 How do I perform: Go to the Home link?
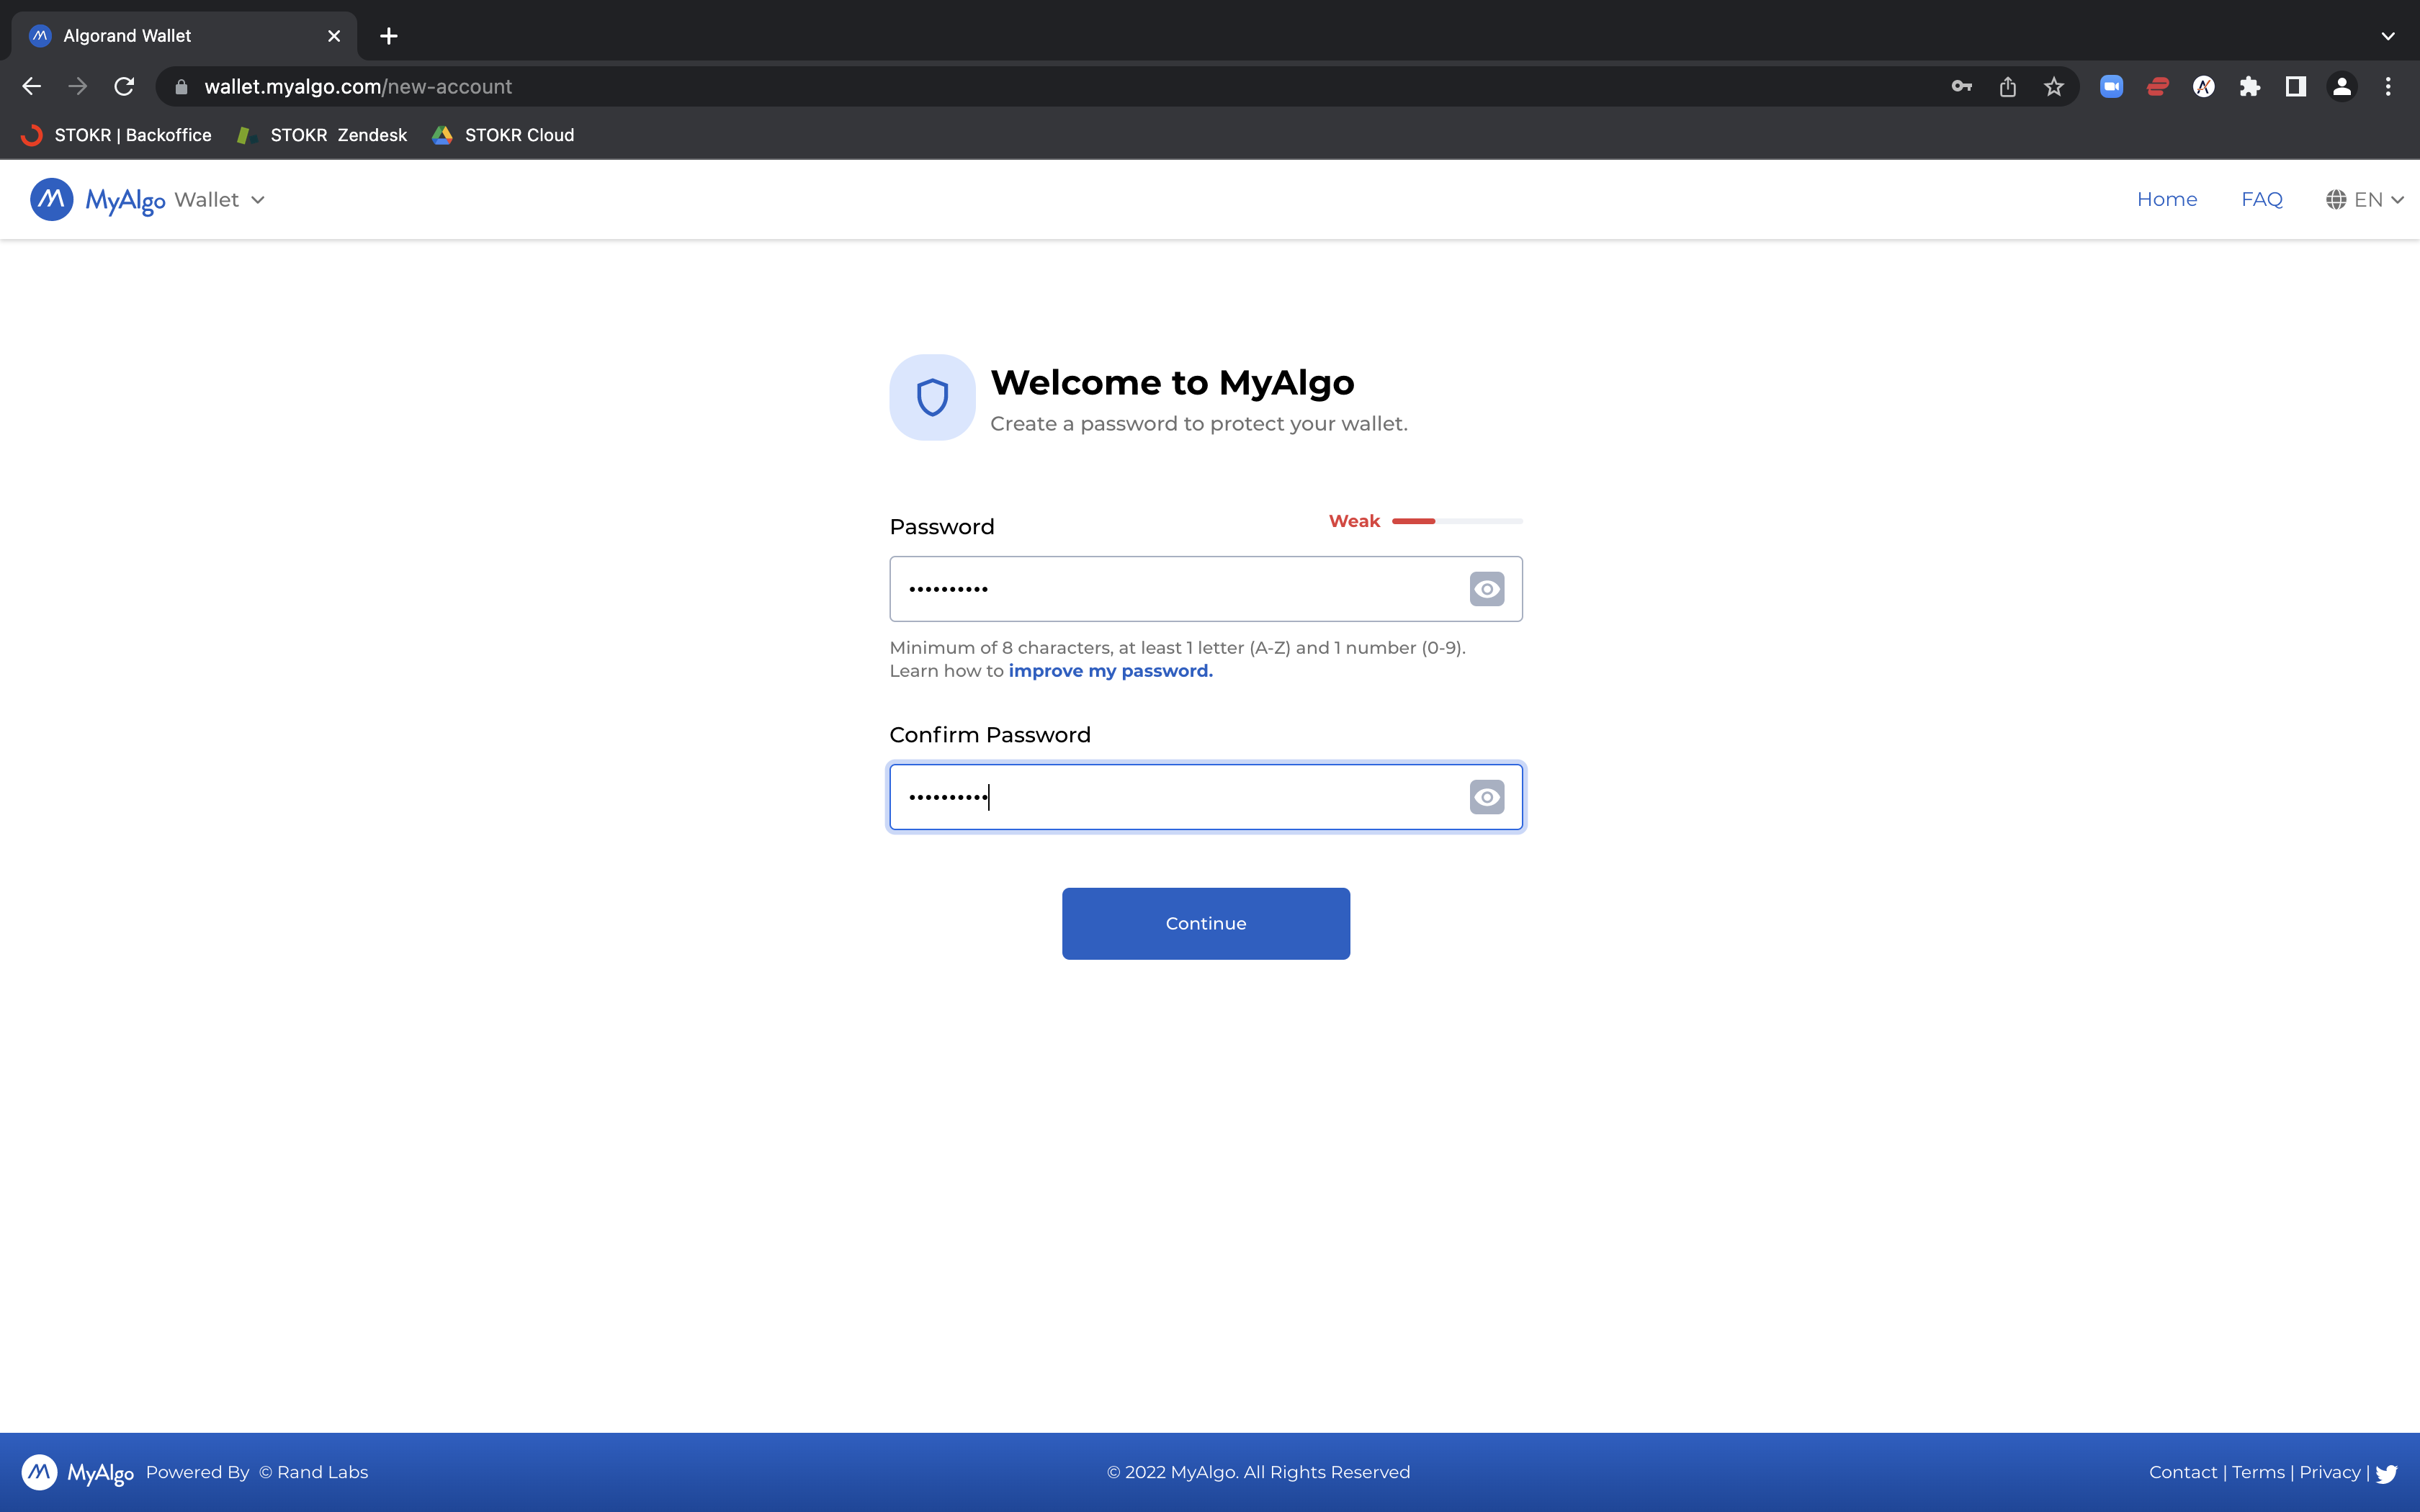[x=2166, y=200]
